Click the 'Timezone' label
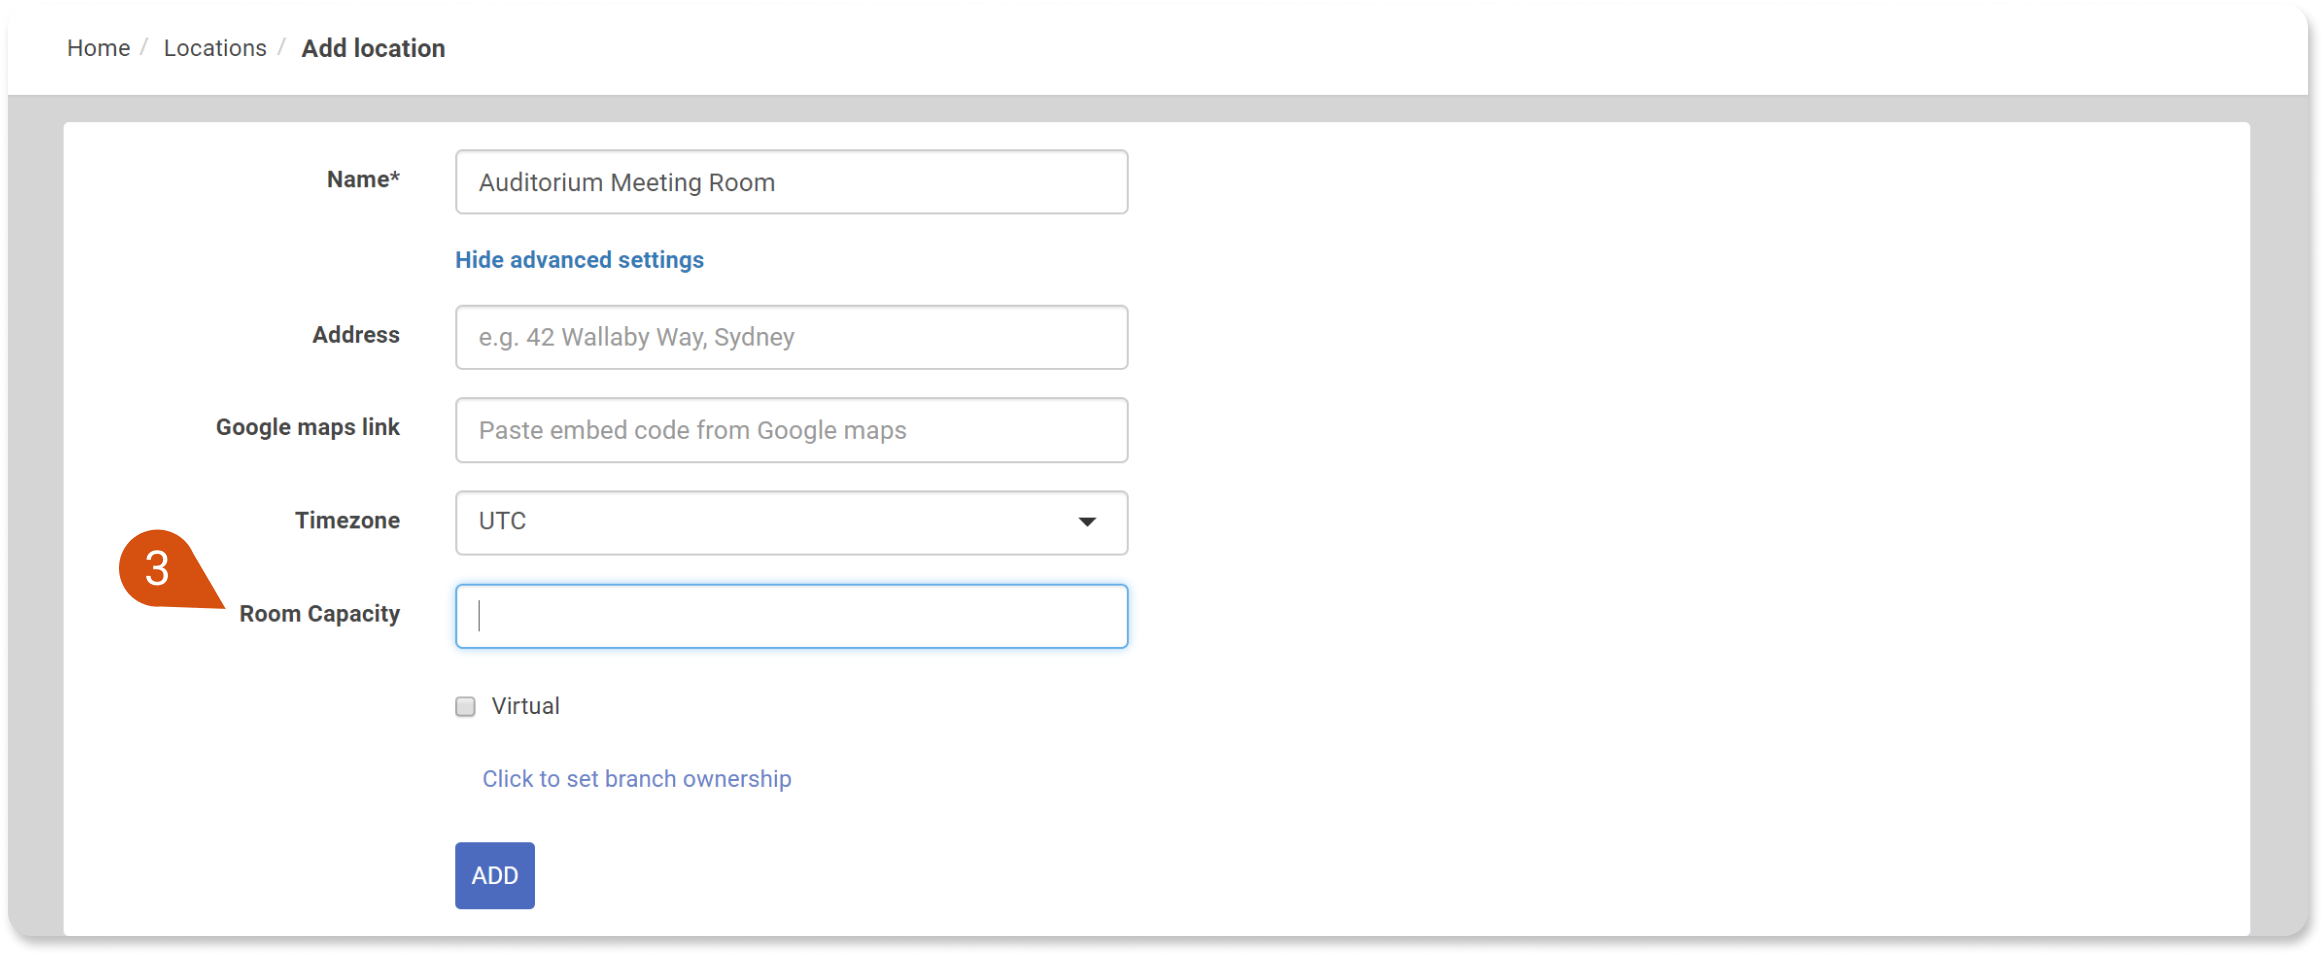 (x=347, y=520)
